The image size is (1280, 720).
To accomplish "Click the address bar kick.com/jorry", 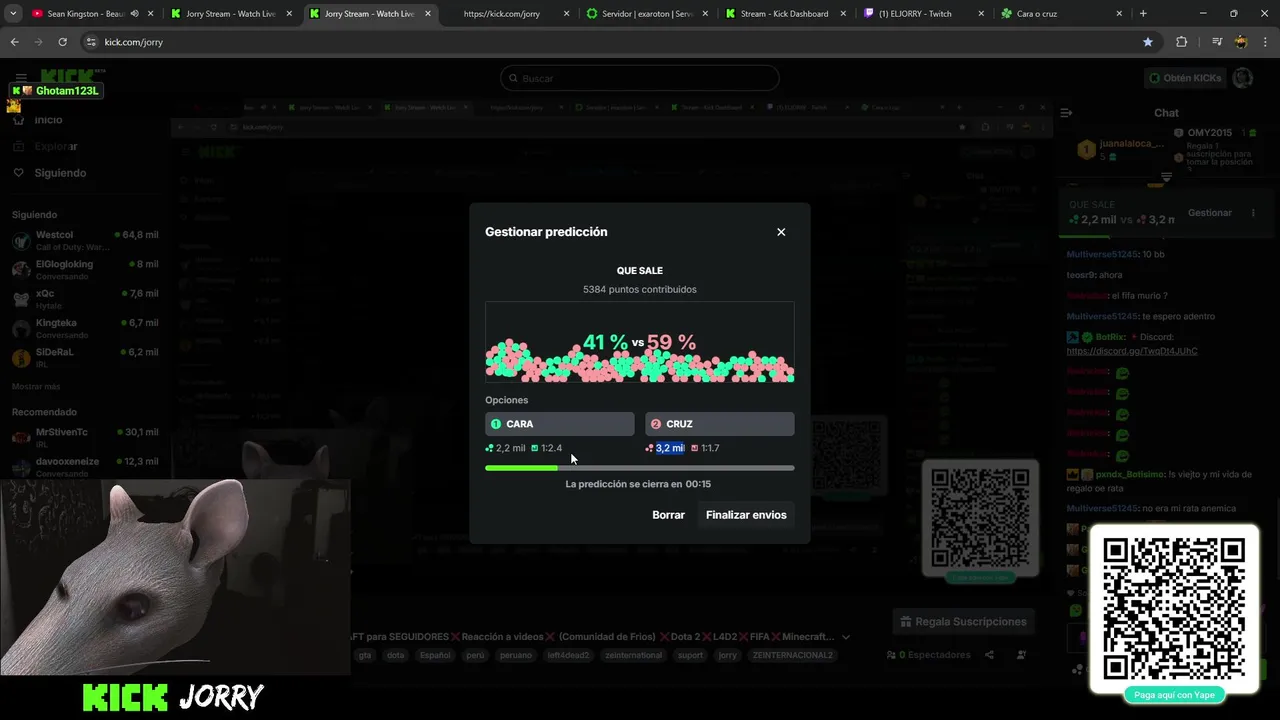I will click(134, 42).
